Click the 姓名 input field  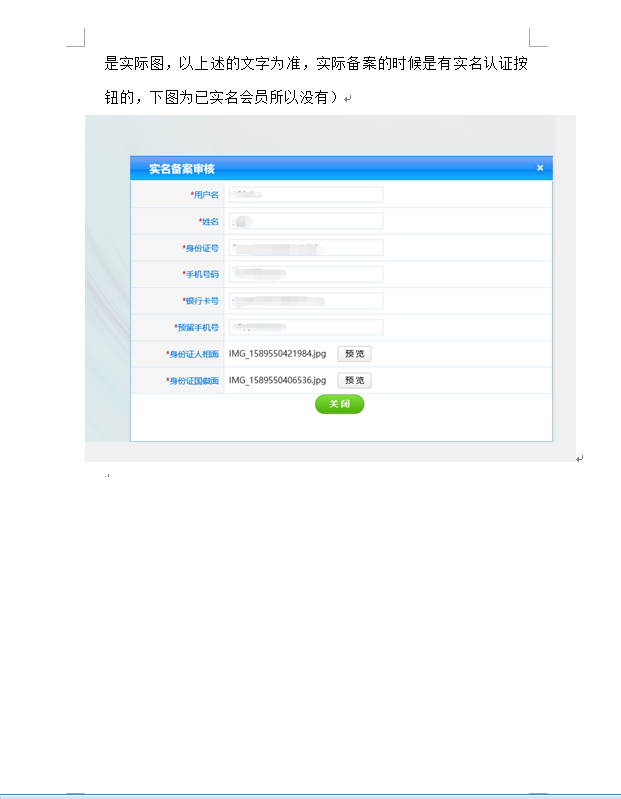pyautogui.click(x=306, y=221)
